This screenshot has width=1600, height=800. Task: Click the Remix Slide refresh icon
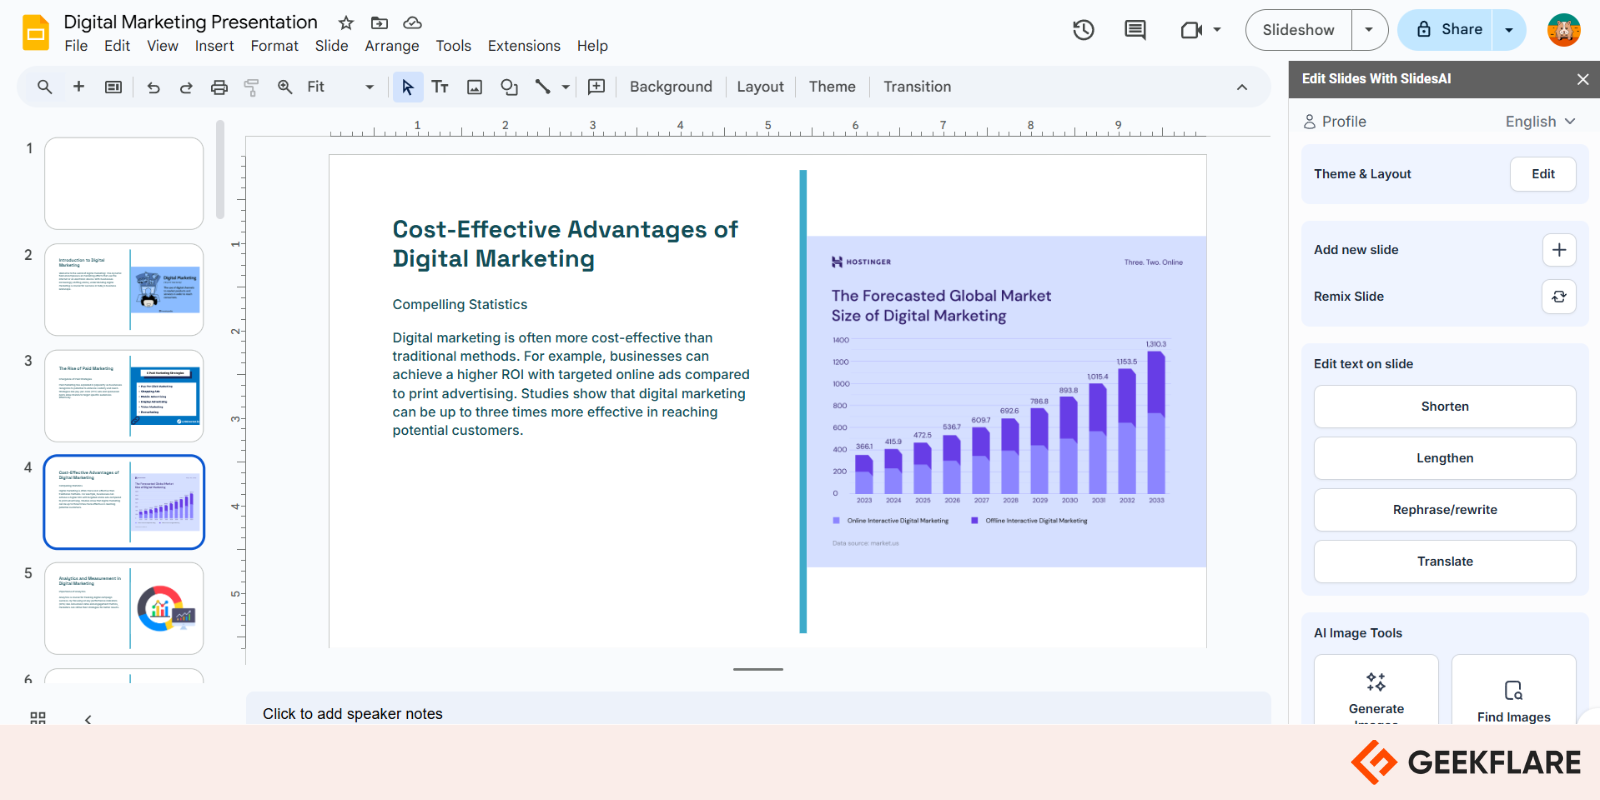click(1559, 297)
